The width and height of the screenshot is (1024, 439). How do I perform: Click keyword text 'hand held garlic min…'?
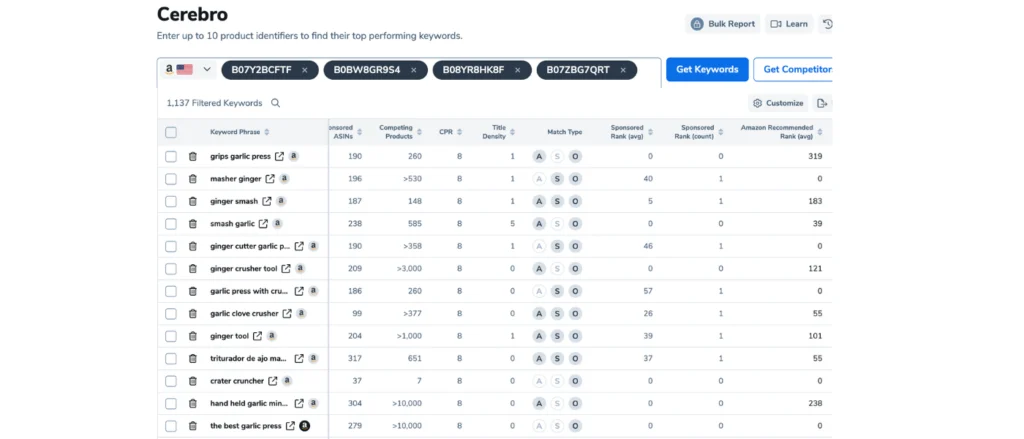pyautogui.click(x=249, y=404)
